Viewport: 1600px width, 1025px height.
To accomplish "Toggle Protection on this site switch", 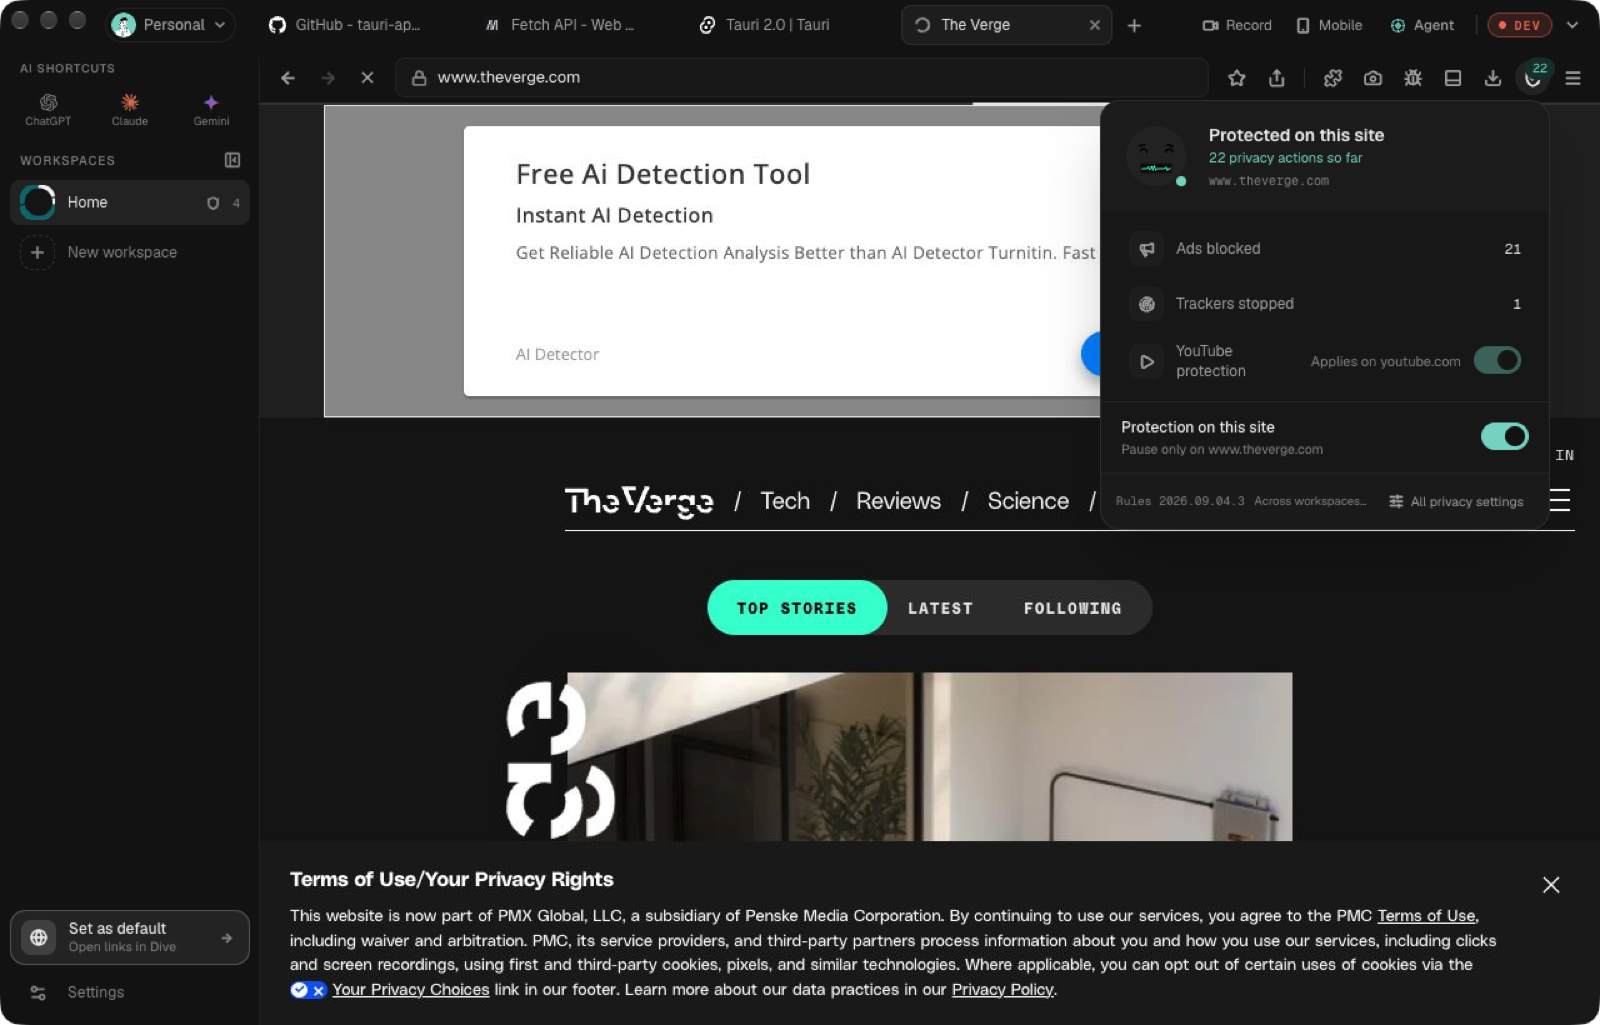I will (x=1504, y=436).
